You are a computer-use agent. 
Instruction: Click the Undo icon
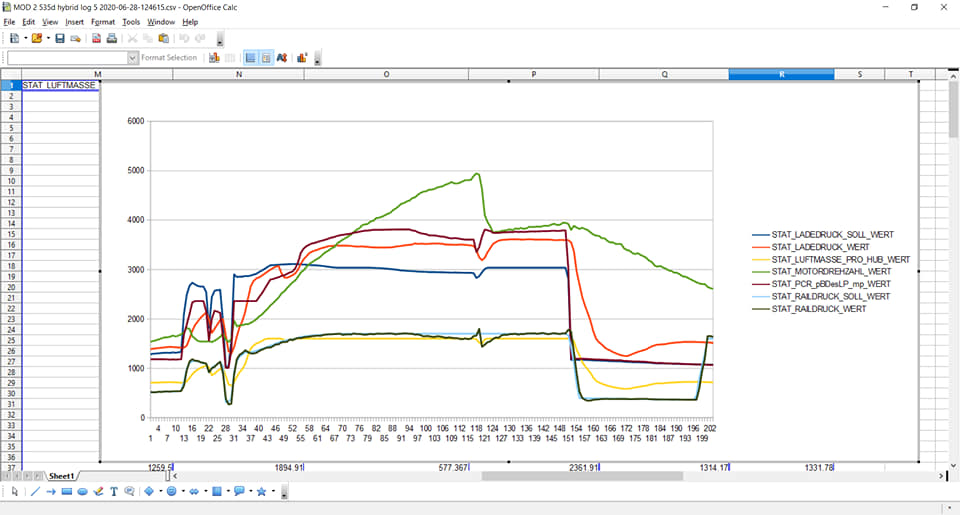coord(184,38)
